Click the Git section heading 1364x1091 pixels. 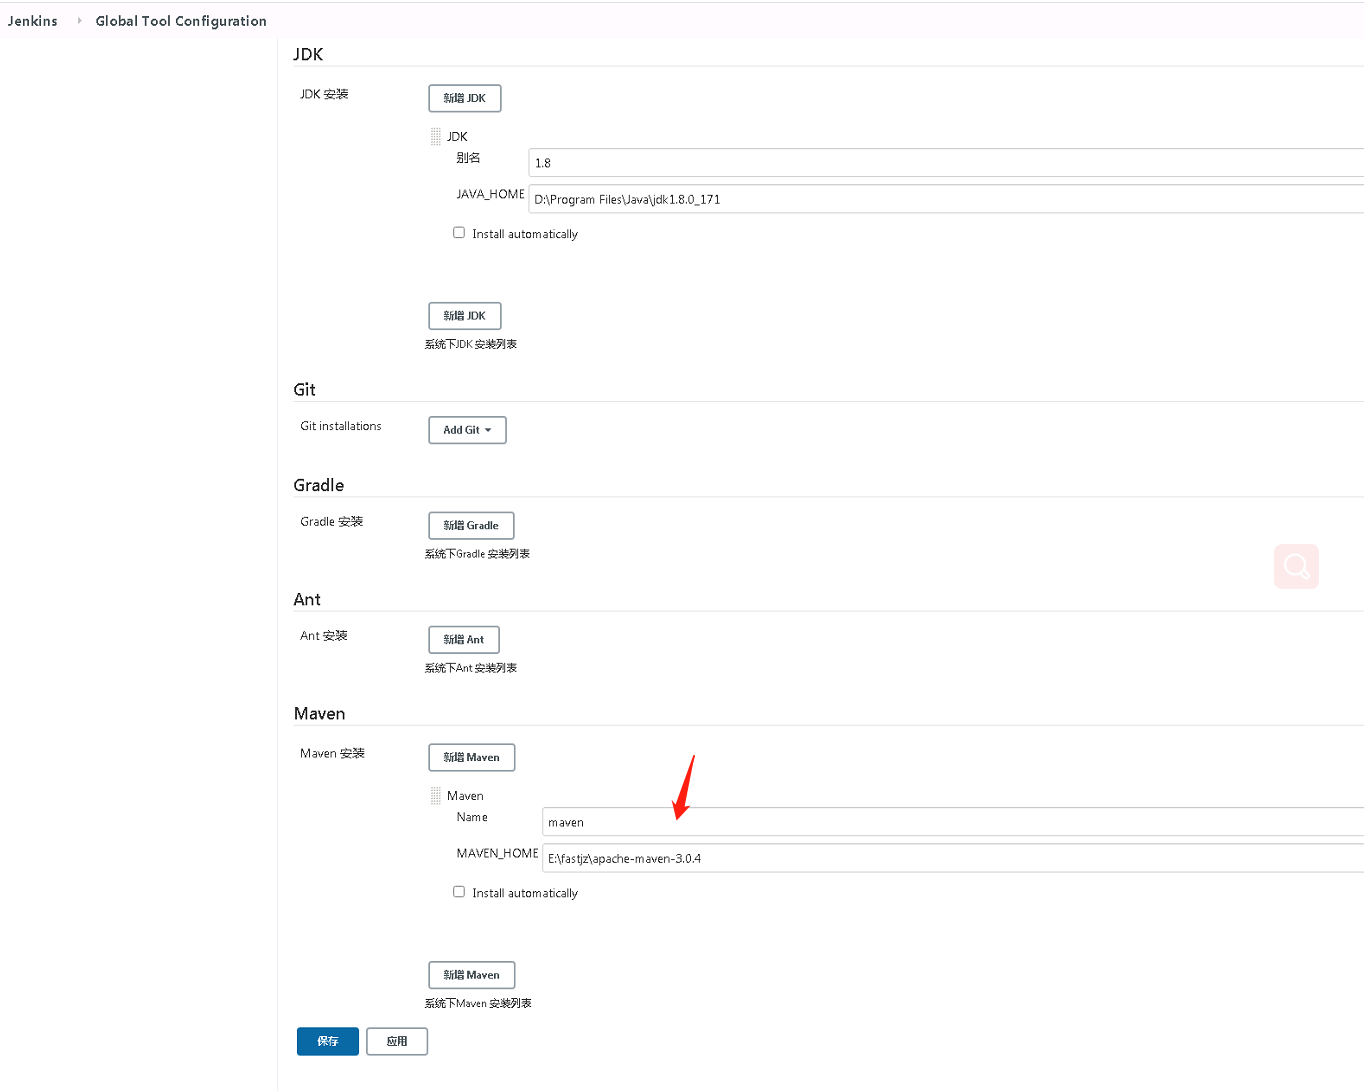pyautogui.click(x=305, y=390)
